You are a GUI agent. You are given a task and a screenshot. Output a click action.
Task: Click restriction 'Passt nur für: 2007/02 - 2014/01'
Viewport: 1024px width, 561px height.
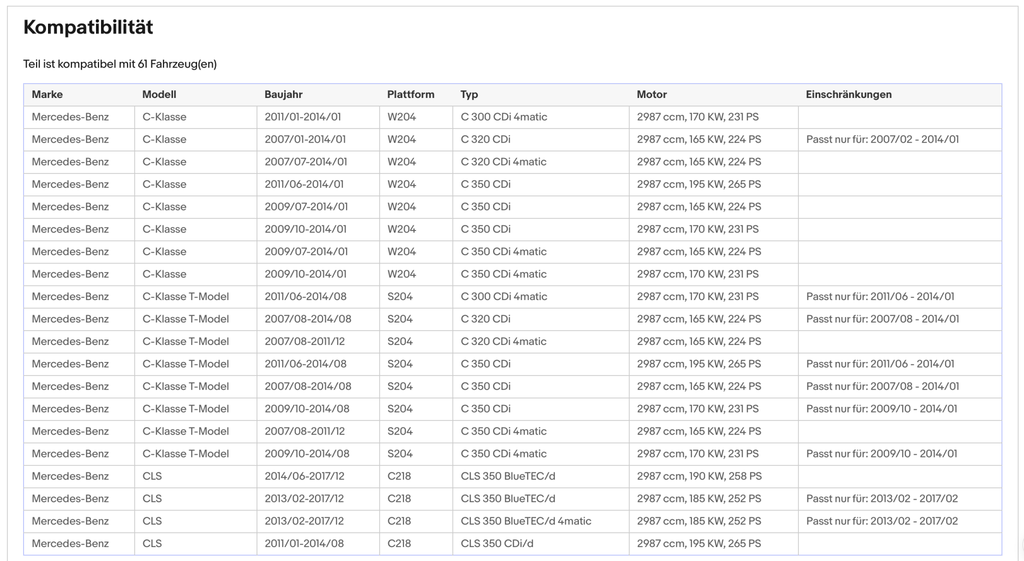coord(882,139)
